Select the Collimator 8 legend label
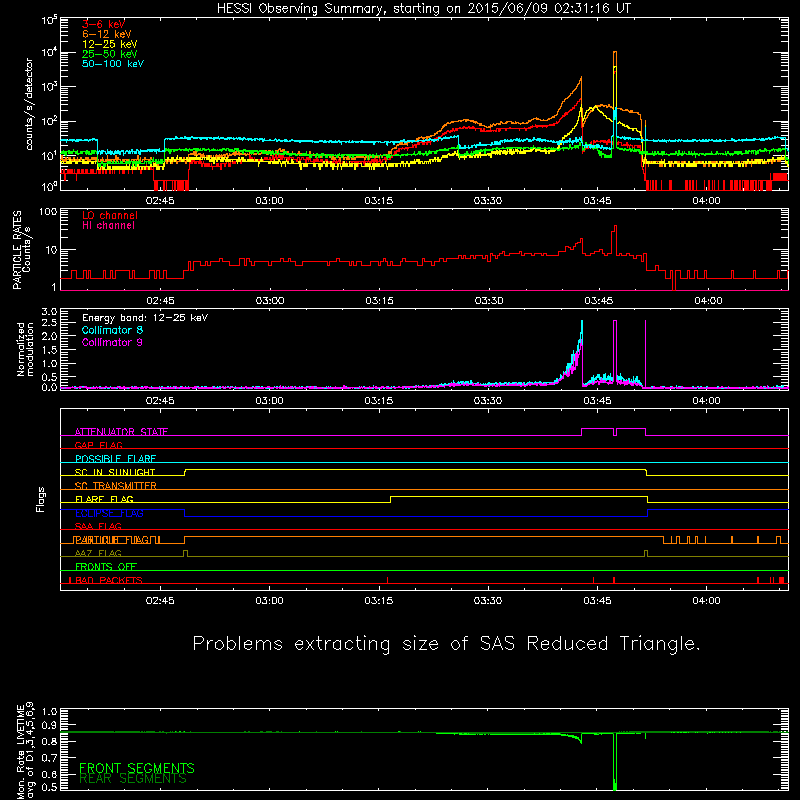800x800 pixels. [x=112, y=330]
